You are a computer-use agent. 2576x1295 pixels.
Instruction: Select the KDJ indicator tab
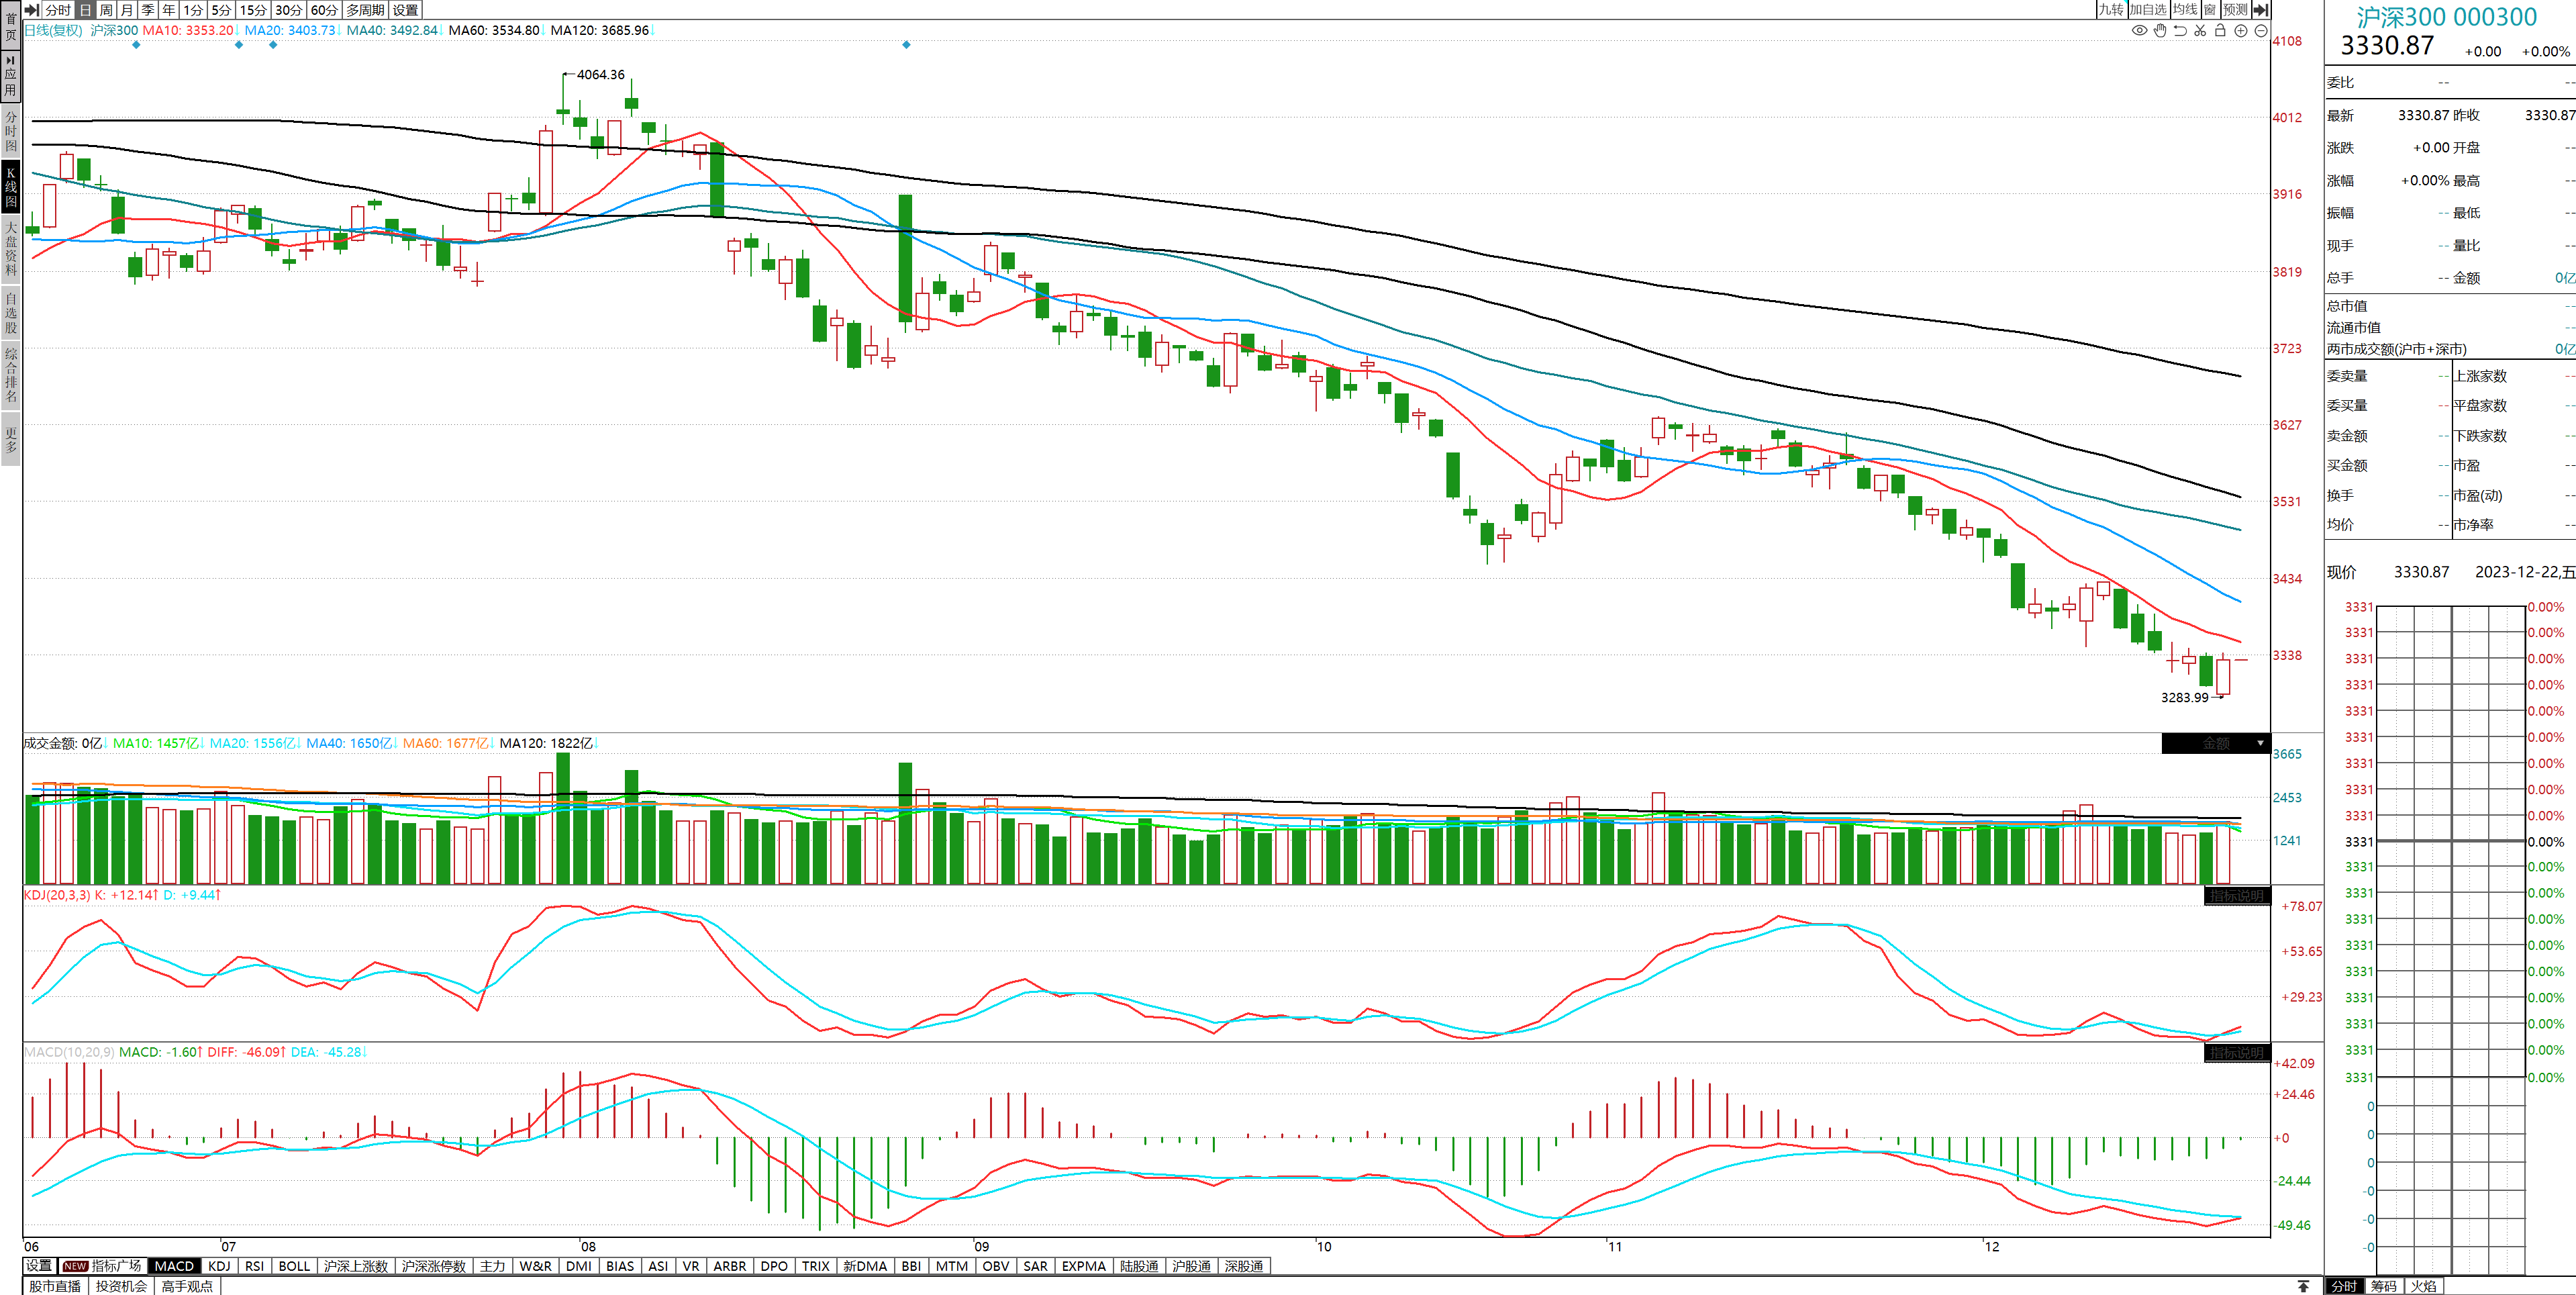click(219, 1266)
